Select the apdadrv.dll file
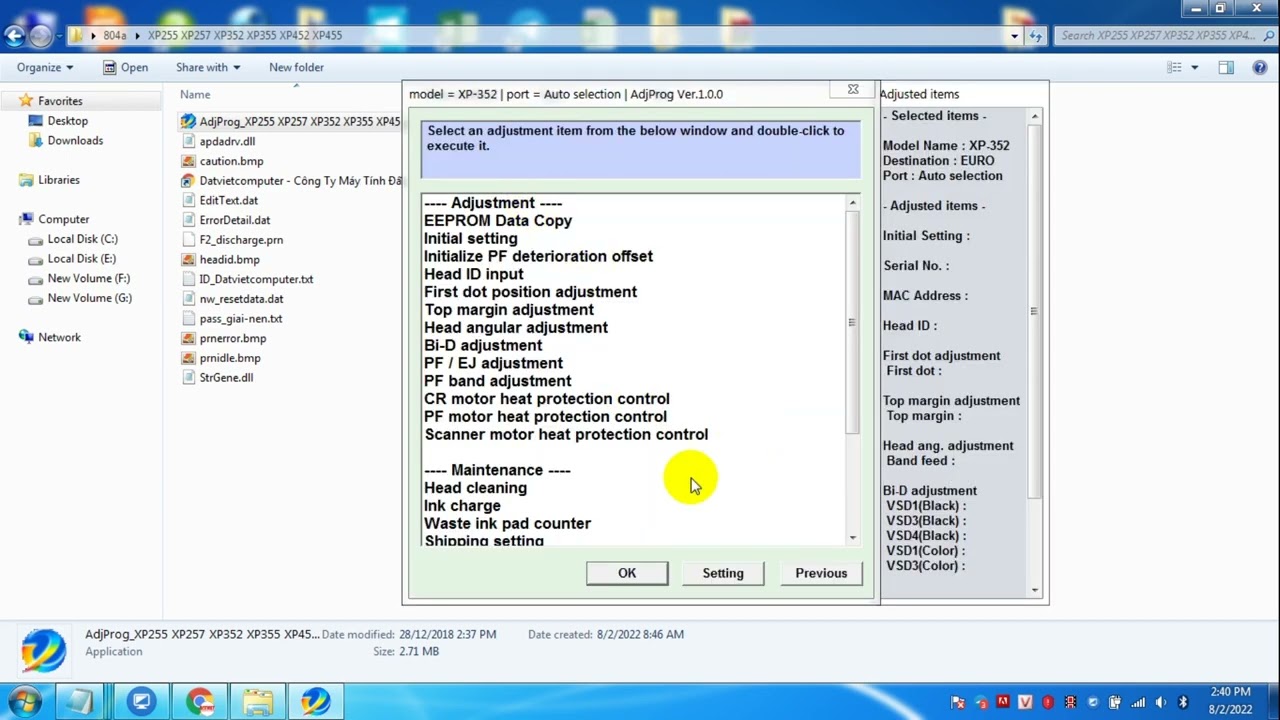The image size is (1280, 720). click(x=227, y=141)
